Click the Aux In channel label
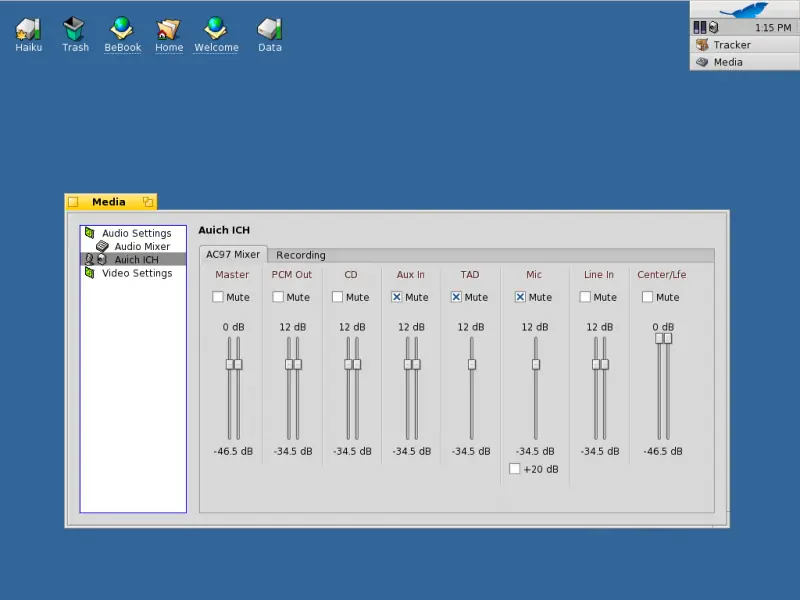Viewport: 800px width, 600px height. [410, 274]
